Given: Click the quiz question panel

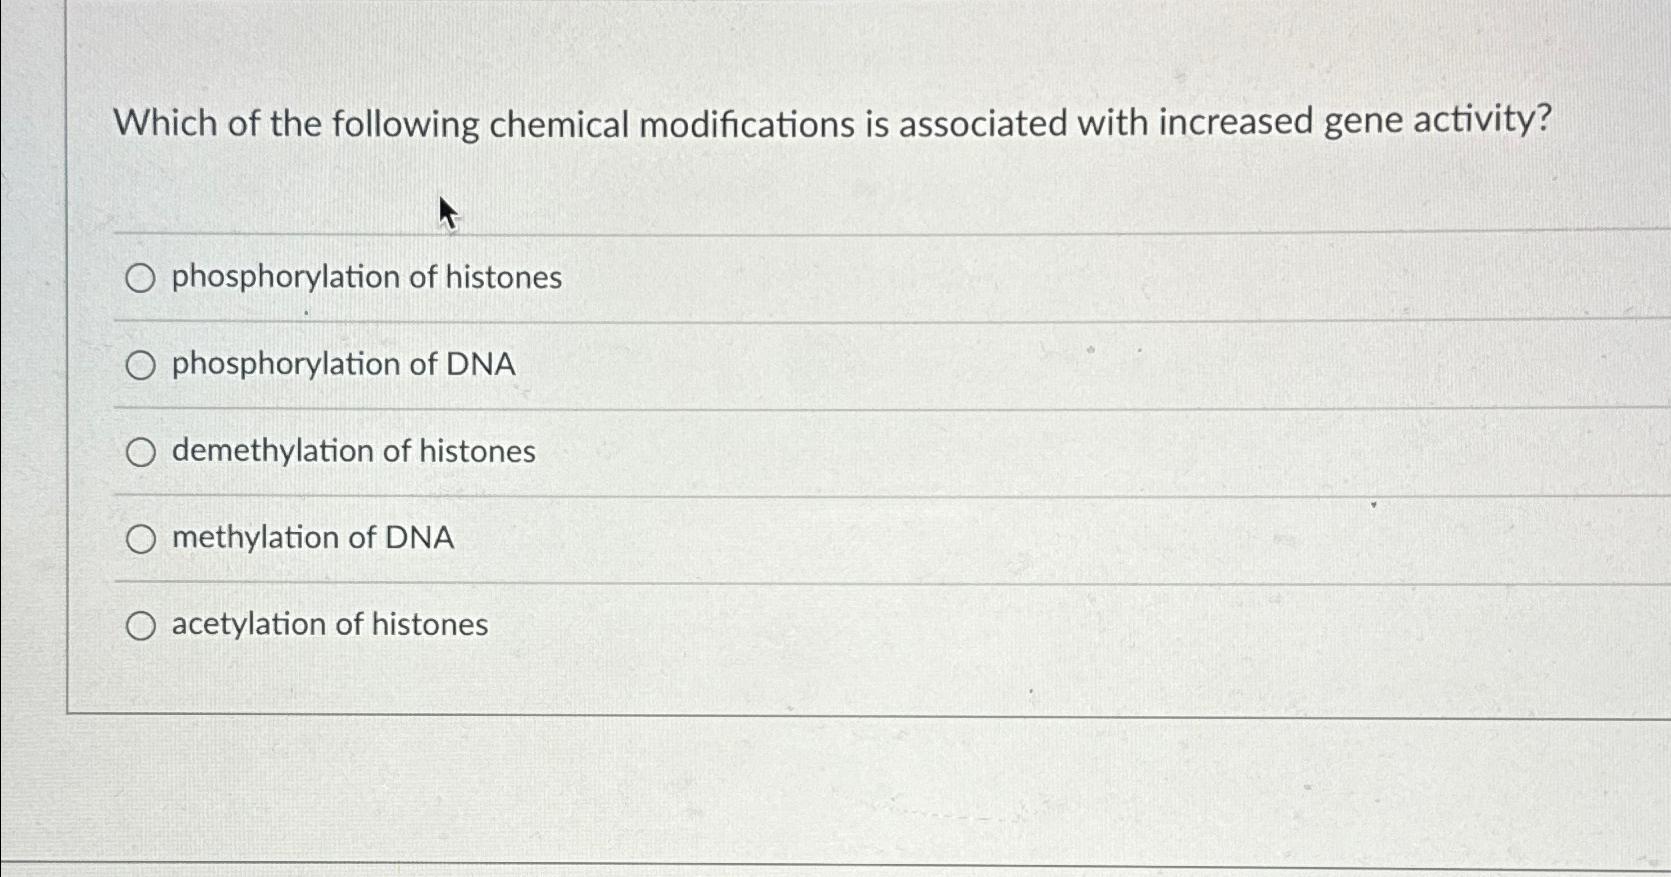Looking at the screenshot, I should click(850, 400).
